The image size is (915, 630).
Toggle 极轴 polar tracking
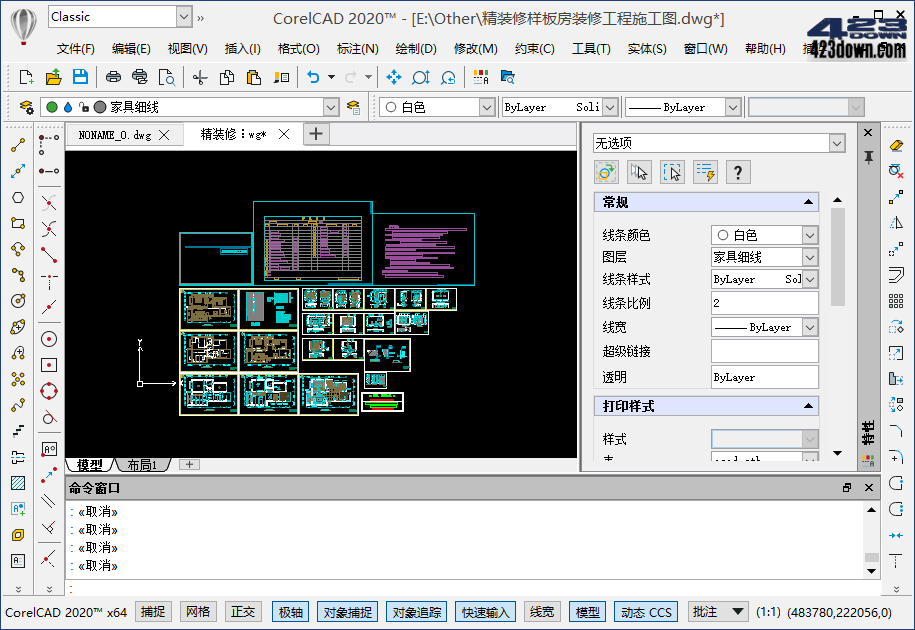pyautogui.click(x=290, y=611)
